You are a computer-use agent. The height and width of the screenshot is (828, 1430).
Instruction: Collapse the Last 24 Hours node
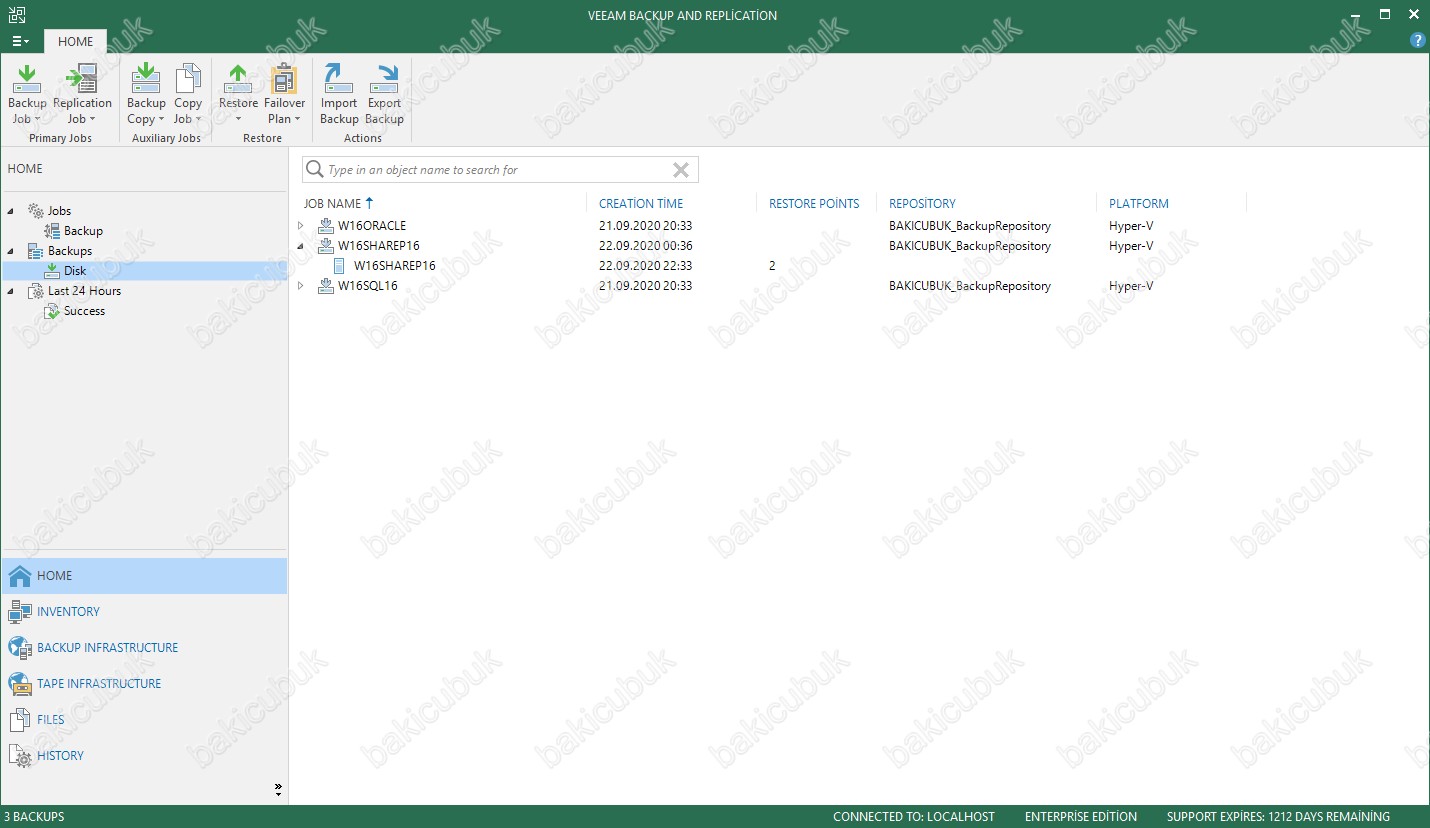click(x=11, y=291)
